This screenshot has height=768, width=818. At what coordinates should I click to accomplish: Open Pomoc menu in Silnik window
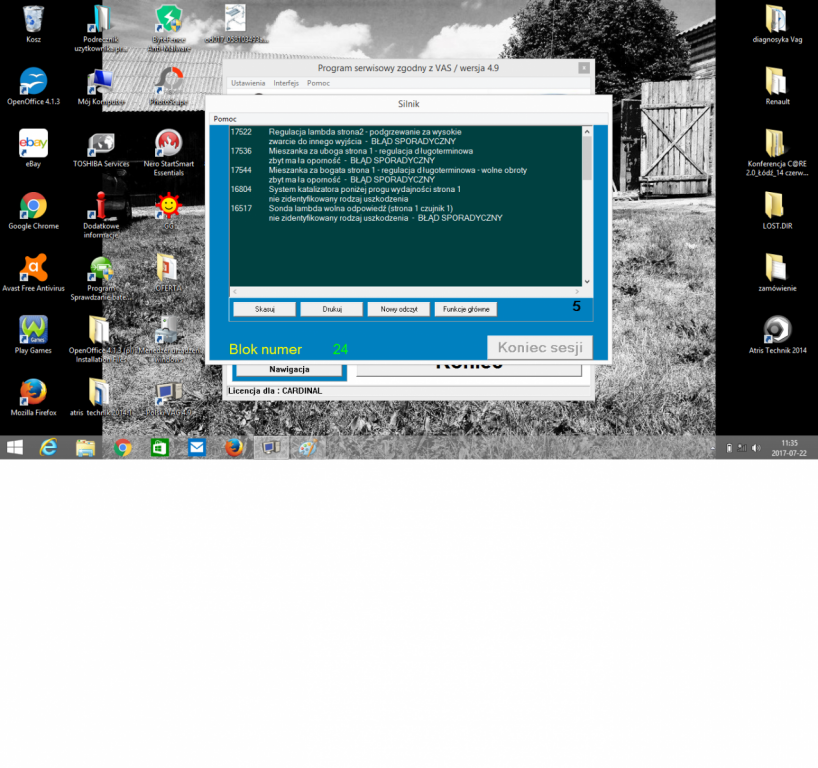coord(225,119)
